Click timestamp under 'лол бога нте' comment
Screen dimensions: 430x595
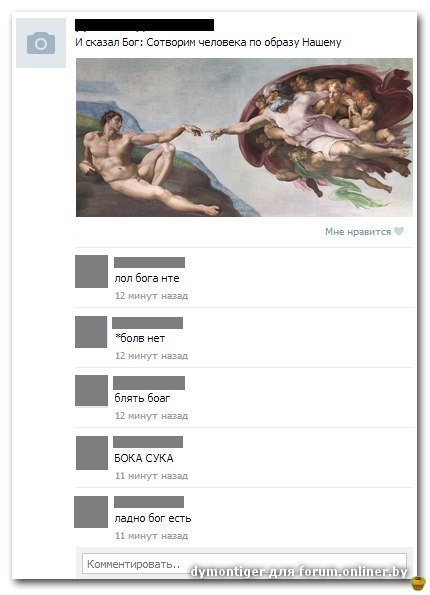pos(151,296)
